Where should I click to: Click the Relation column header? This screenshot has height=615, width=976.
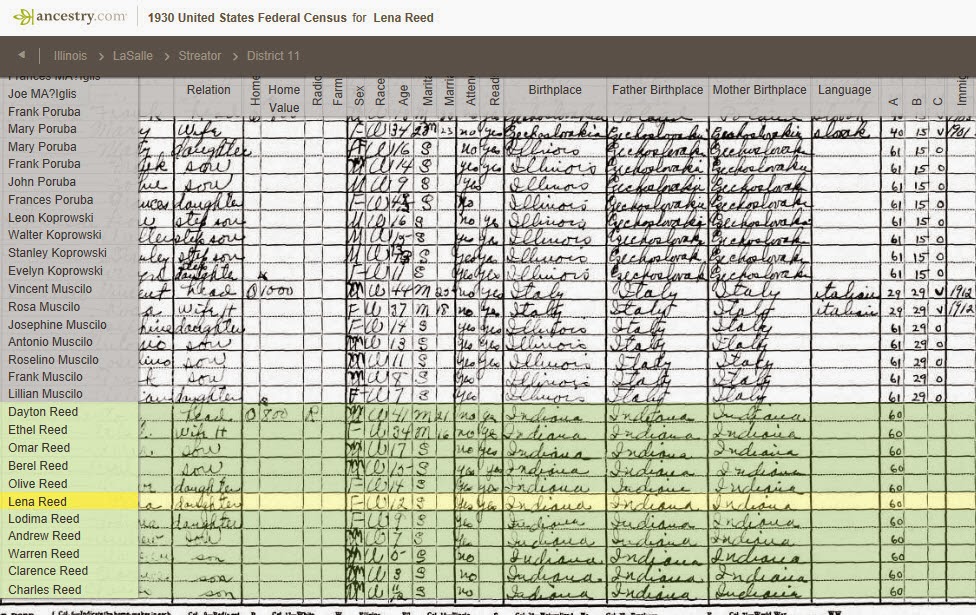208,90
